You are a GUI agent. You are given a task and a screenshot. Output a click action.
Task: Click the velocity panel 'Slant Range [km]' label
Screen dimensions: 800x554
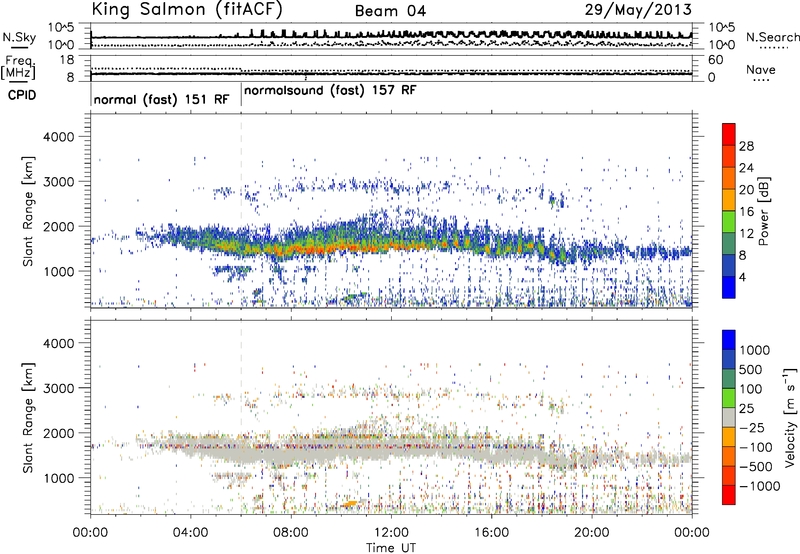(28, 417)
